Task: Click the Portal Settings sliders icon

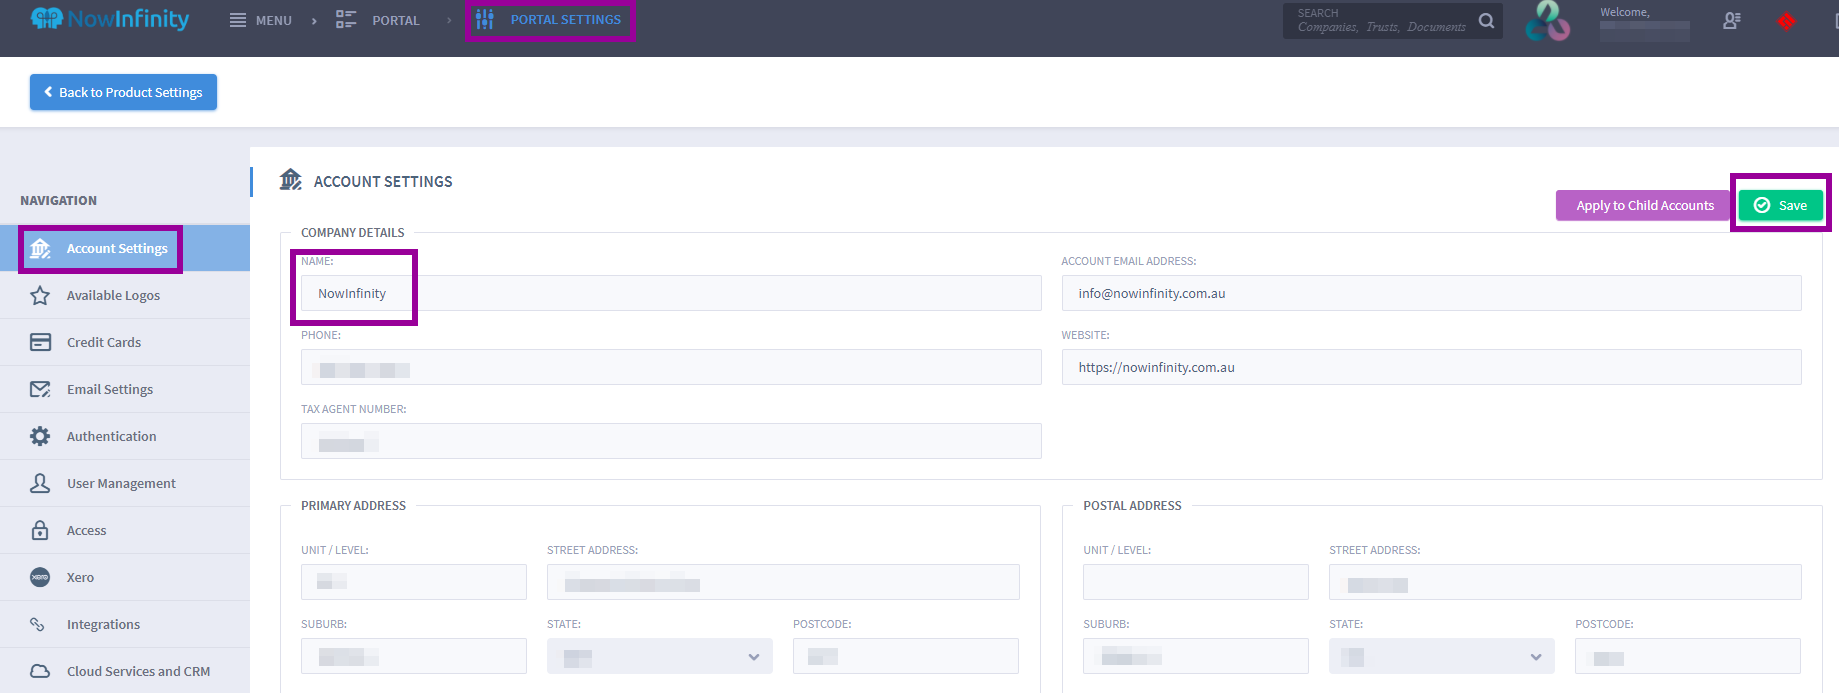Action: tap(485, 19)
